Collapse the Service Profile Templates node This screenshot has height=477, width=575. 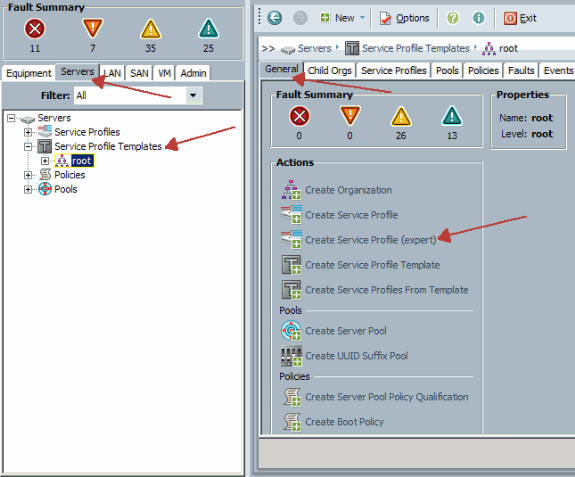28,146
